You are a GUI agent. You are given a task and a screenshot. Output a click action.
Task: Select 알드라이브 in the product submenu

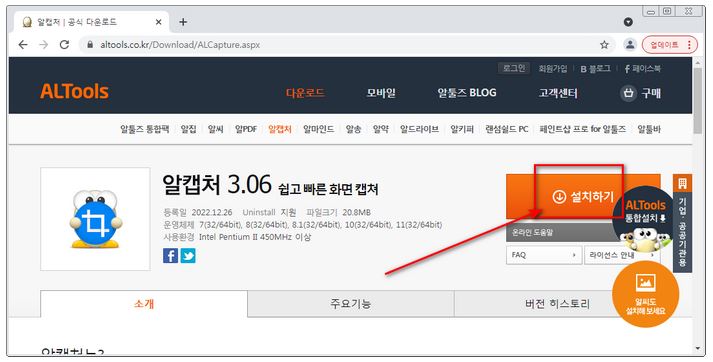pos(419,129)
